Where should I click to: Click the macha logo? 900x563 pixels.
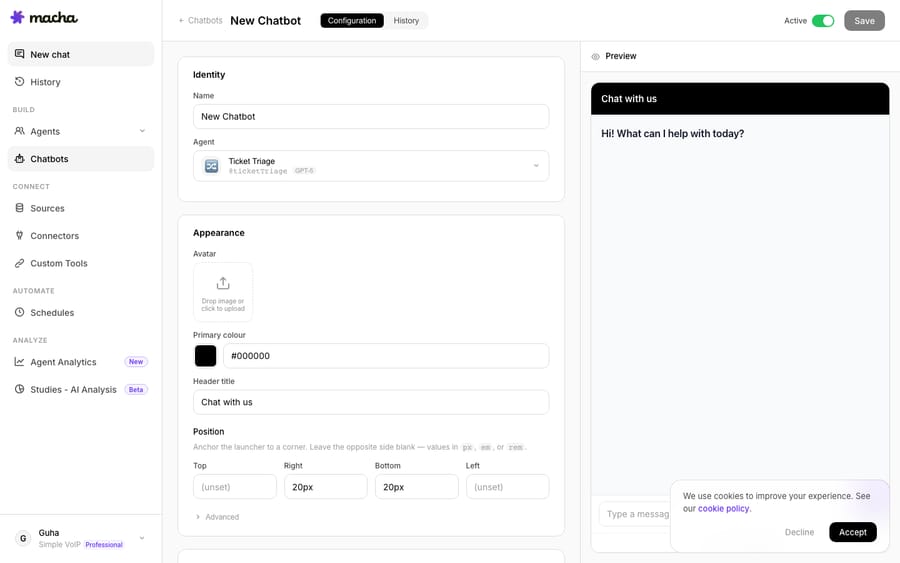(x=44, y=17)
